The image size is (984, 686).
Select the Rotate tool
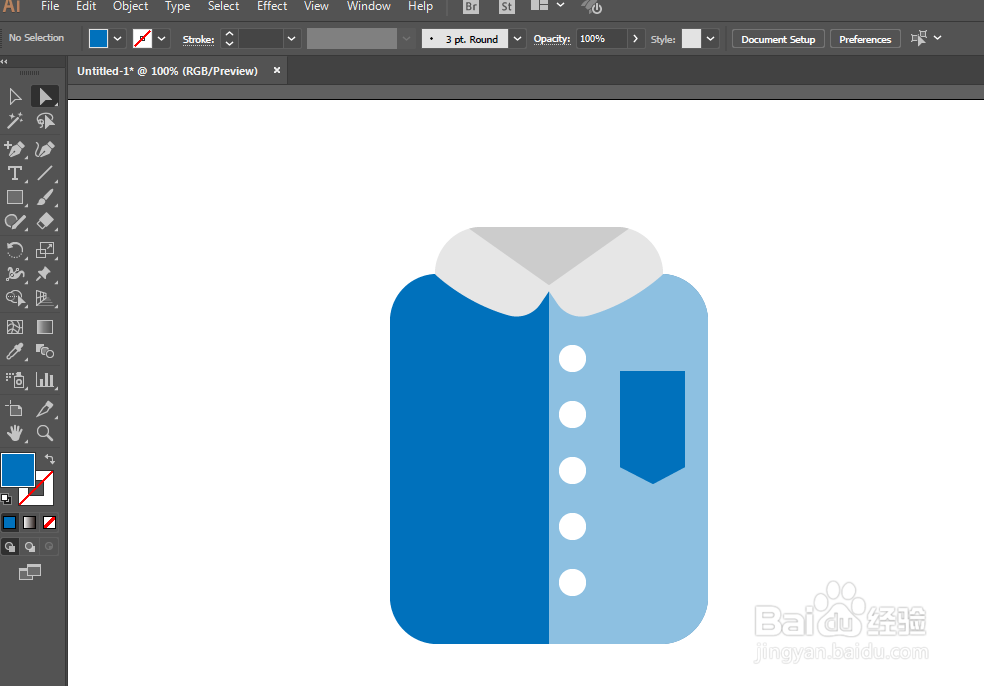point(15,250)
